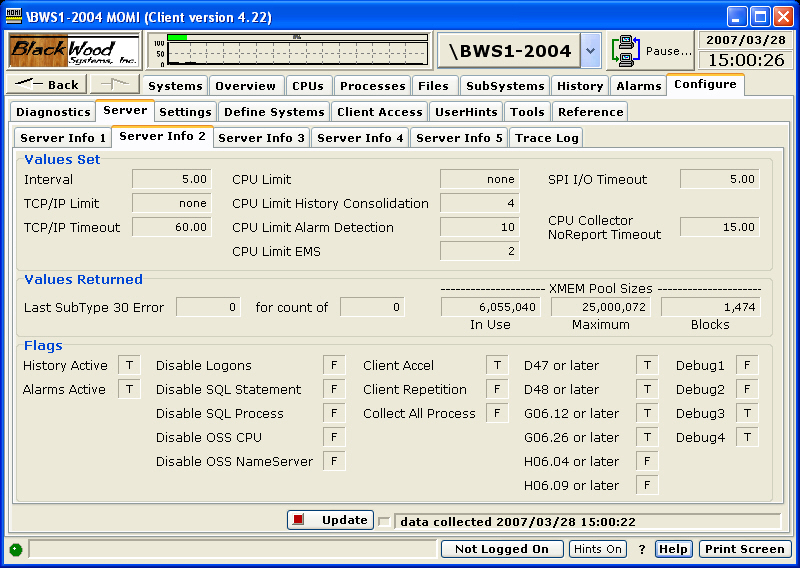Viewport: 800px width, 568px height.
Task: Open the Files tab
Action: (x=433, y=86)
